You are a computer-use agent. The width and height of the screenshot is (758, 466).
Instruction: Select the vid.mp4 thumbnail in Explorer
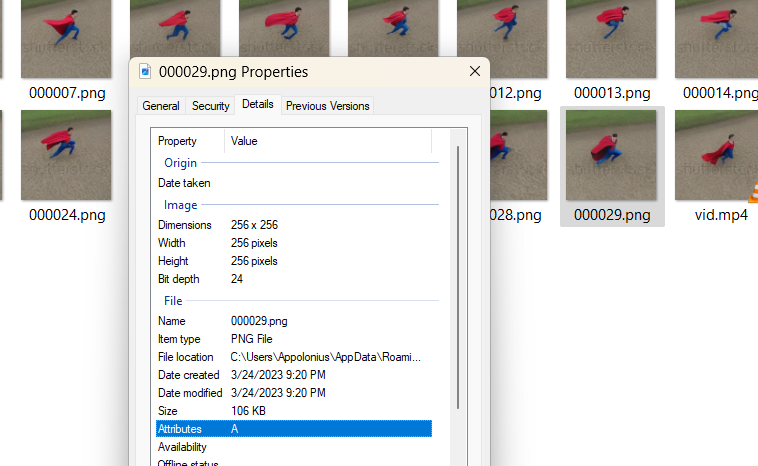tap(716, 155)
